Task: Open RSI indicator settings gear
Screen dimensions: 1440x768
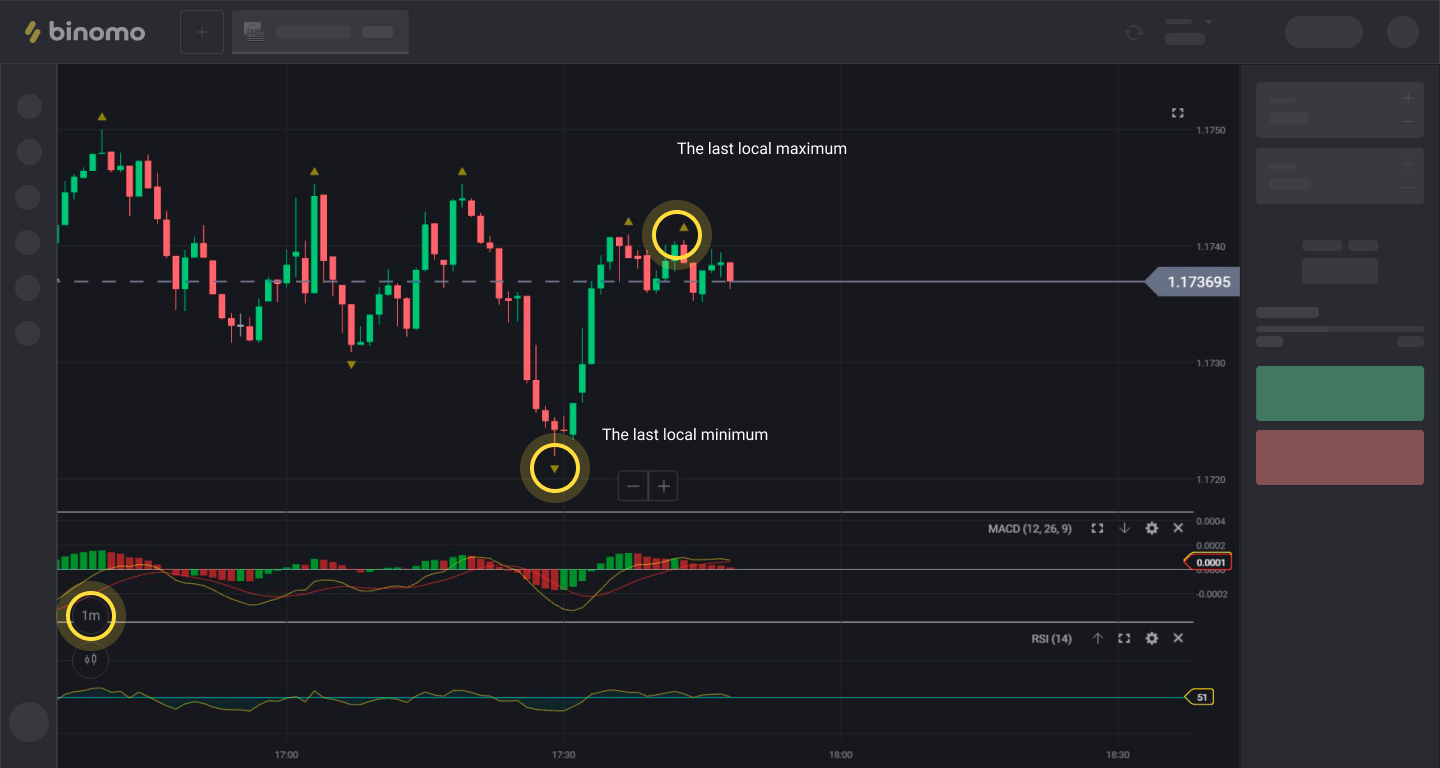Action: pos(1151,638)
